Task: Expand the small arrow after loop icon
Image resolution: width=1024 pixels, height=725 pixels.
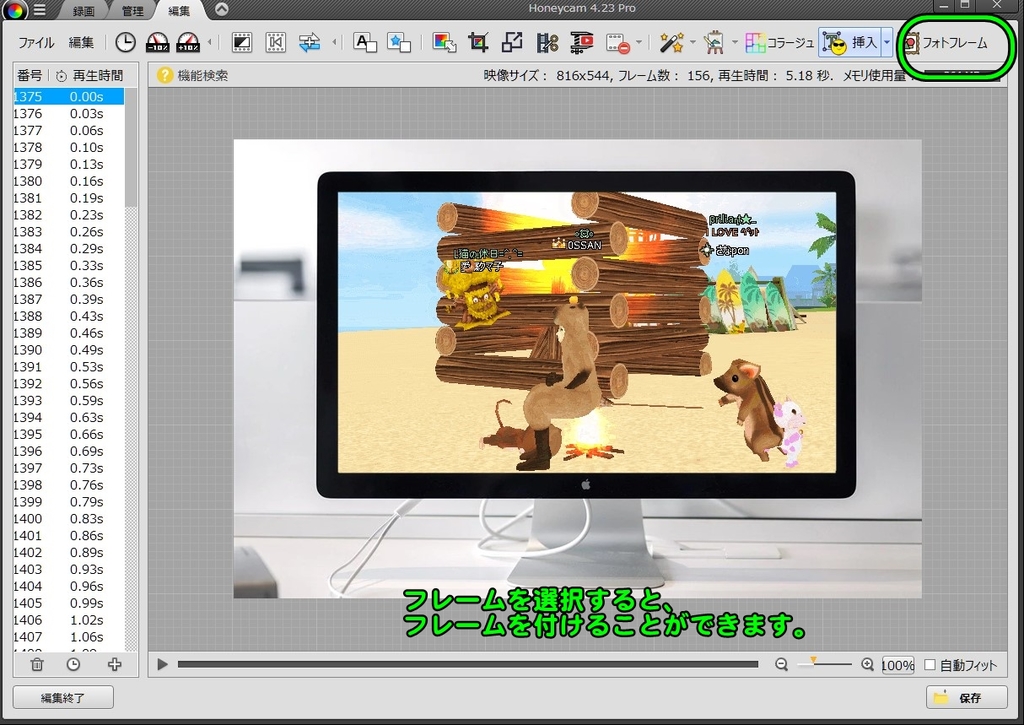Action: coord(334,42)
